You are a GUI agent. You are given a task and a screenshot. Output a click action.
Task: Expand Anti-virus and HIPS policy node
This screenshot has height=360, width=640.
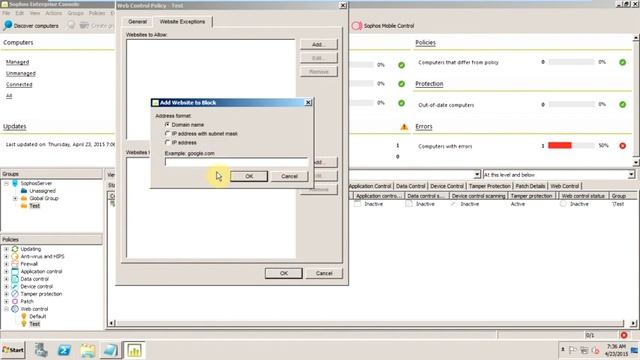7,256
